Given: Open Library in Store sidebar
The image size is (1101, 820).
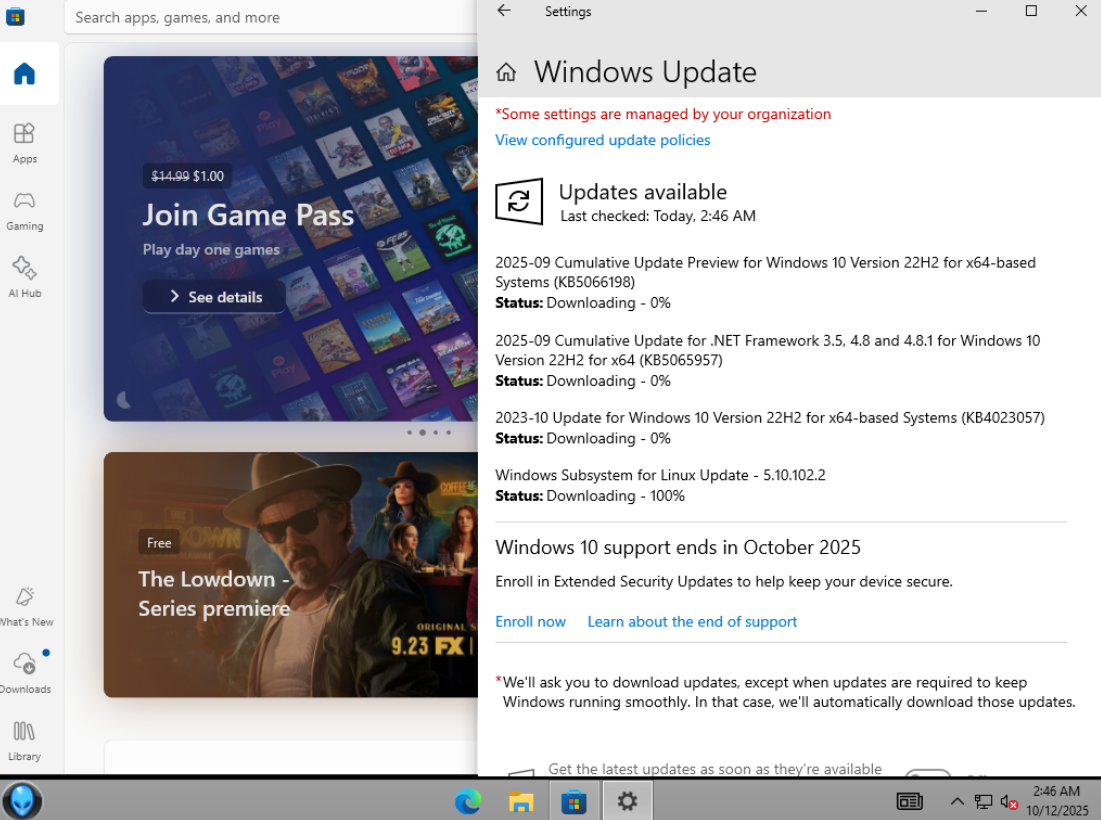Looking at the screenshot, I should [x=25, y=741].
